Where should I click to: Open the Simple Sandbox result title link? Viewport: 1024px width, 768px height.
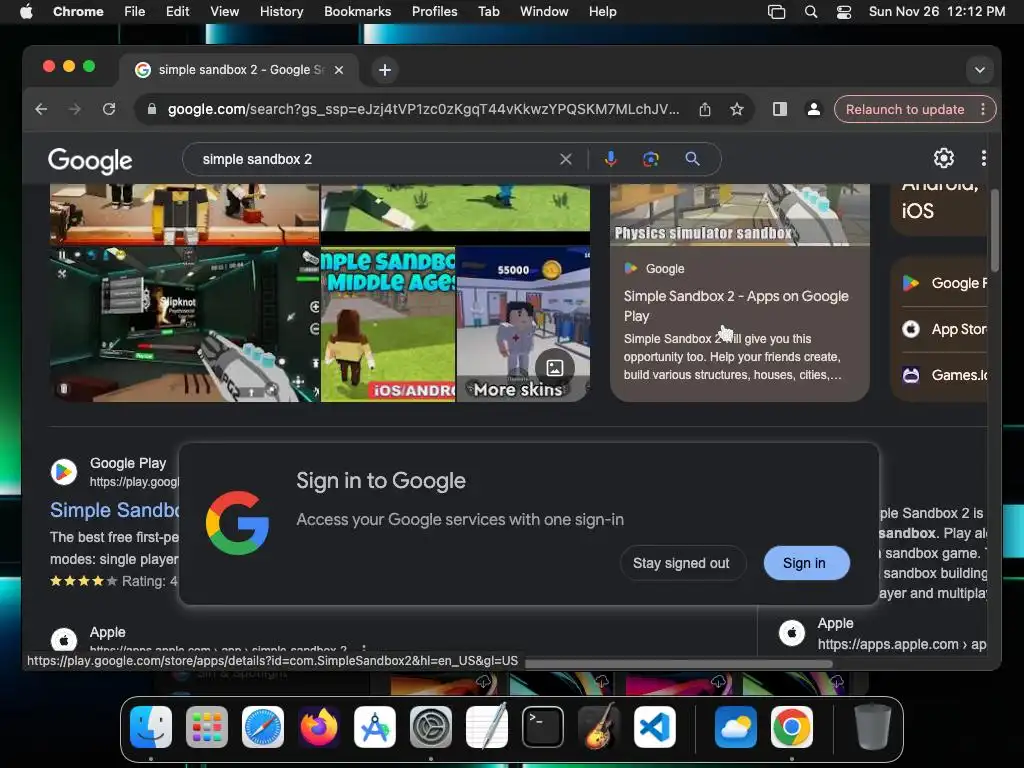tap(114, 510)
